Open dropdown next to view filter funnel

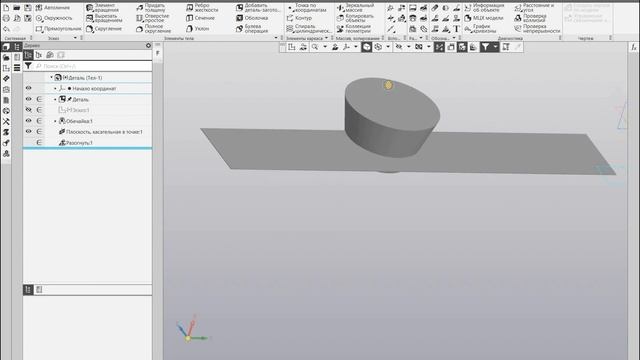495,47
